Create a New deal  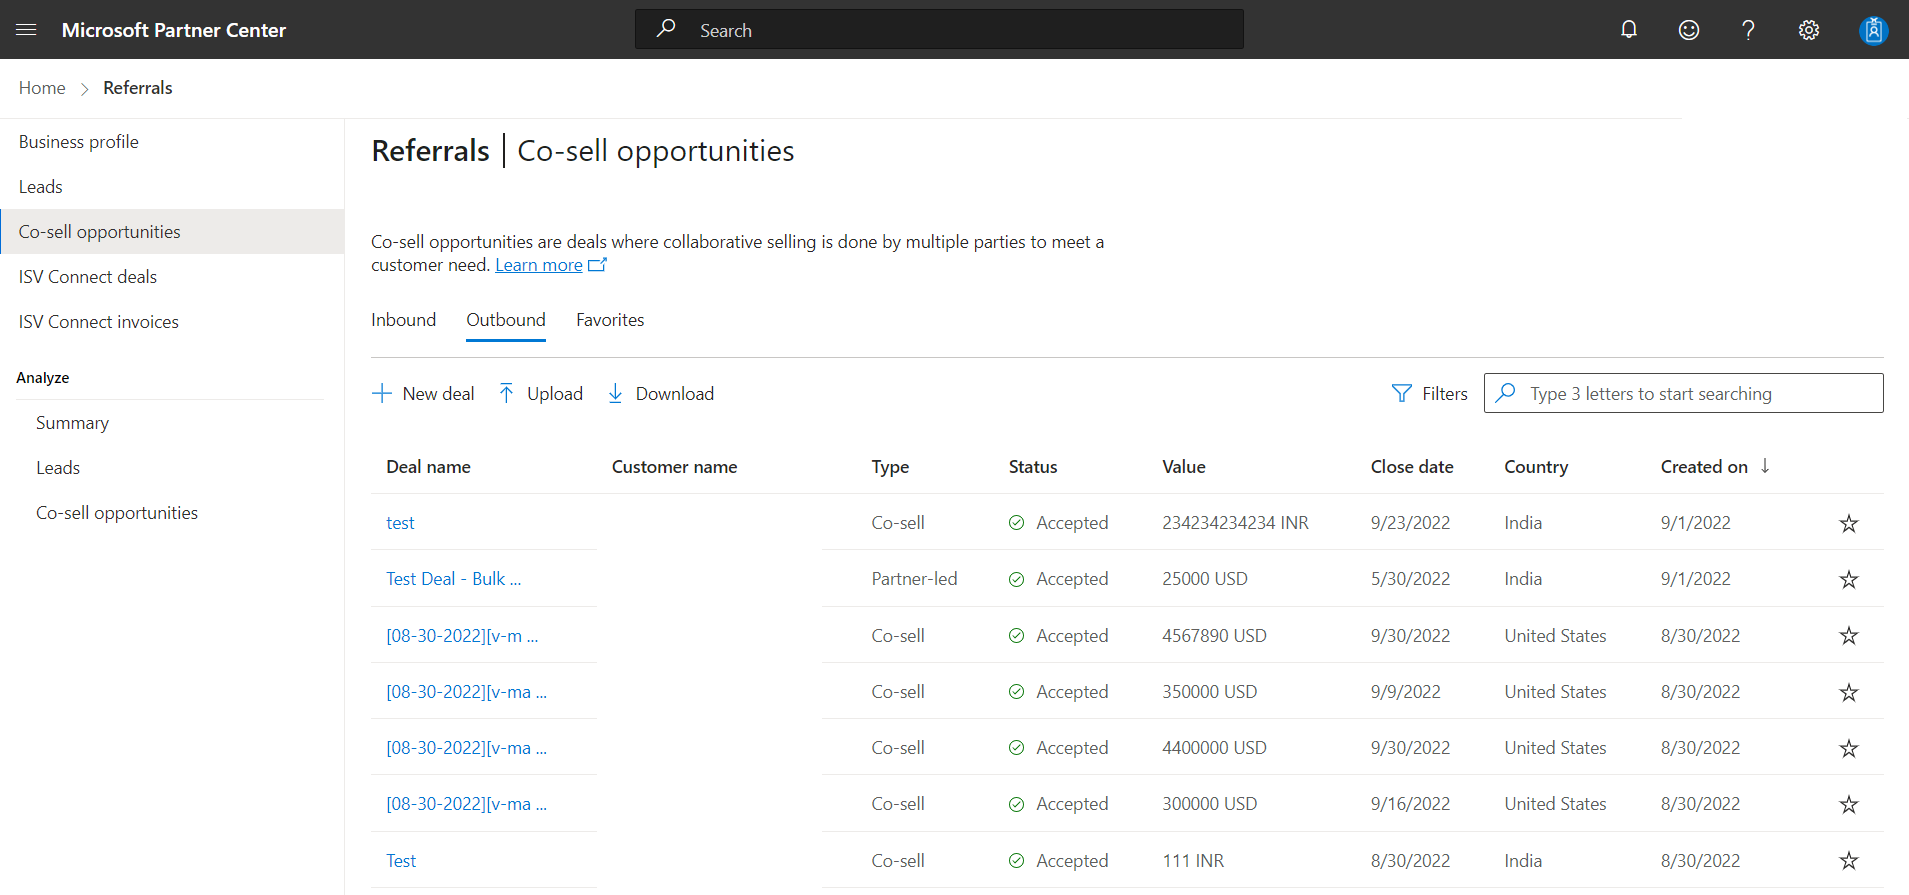pyautogui.click(x=423, y=394)
